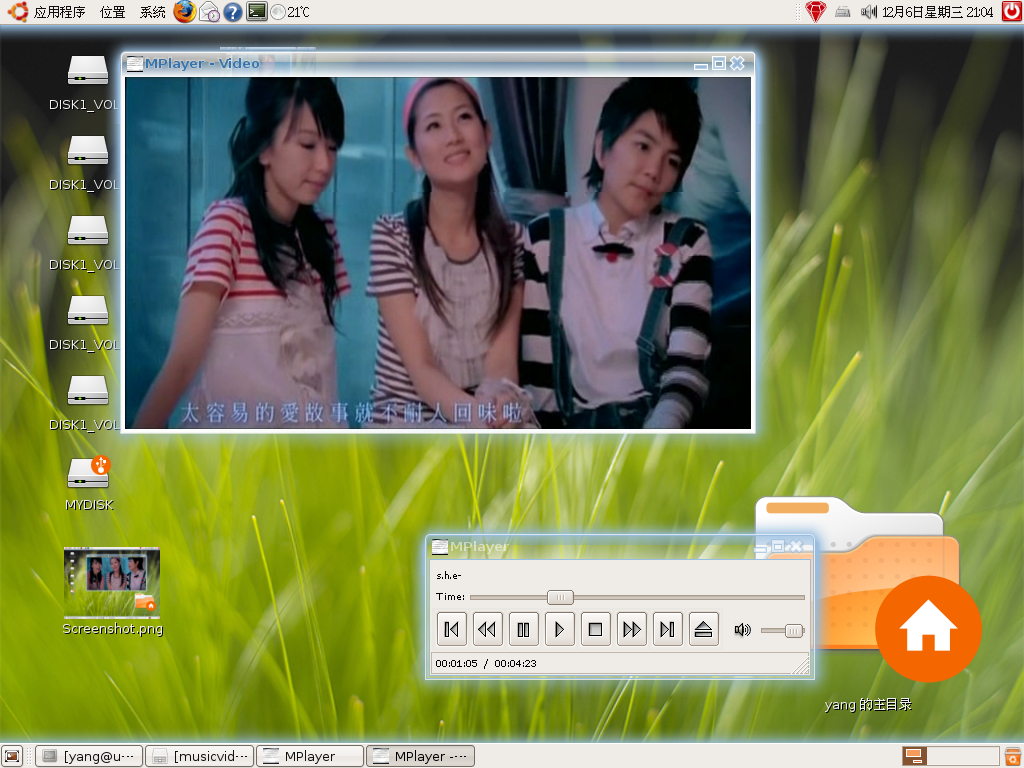Viewport: 1024px width, 768px height.
Task: Open the system volume control icon
Action: [869, 12]
